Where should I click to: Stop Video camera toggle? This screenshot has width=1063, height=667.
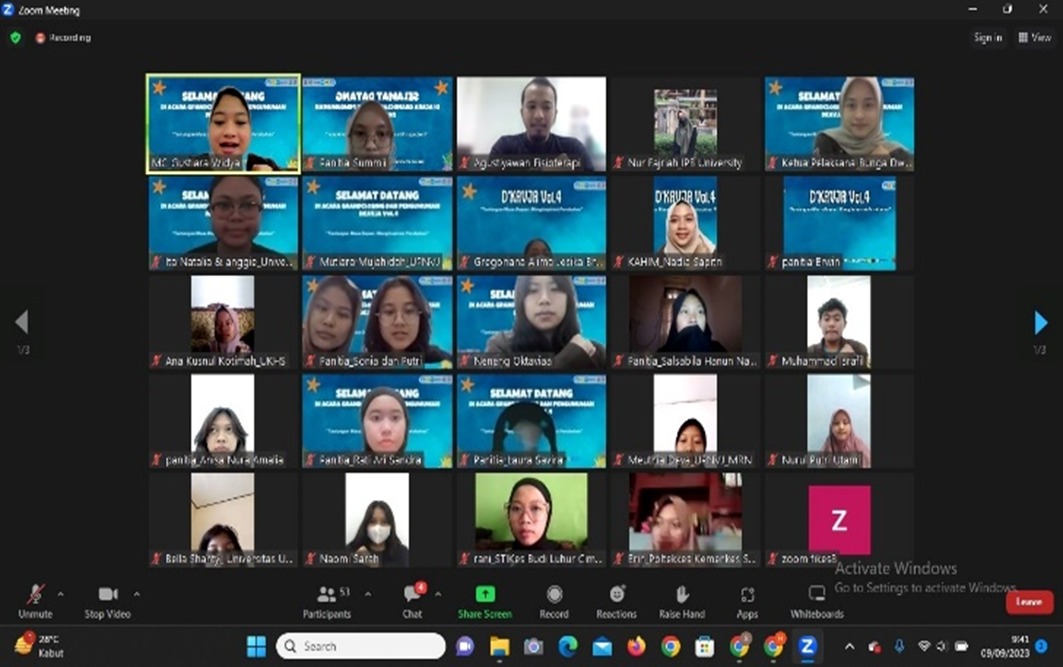[108, 599]
